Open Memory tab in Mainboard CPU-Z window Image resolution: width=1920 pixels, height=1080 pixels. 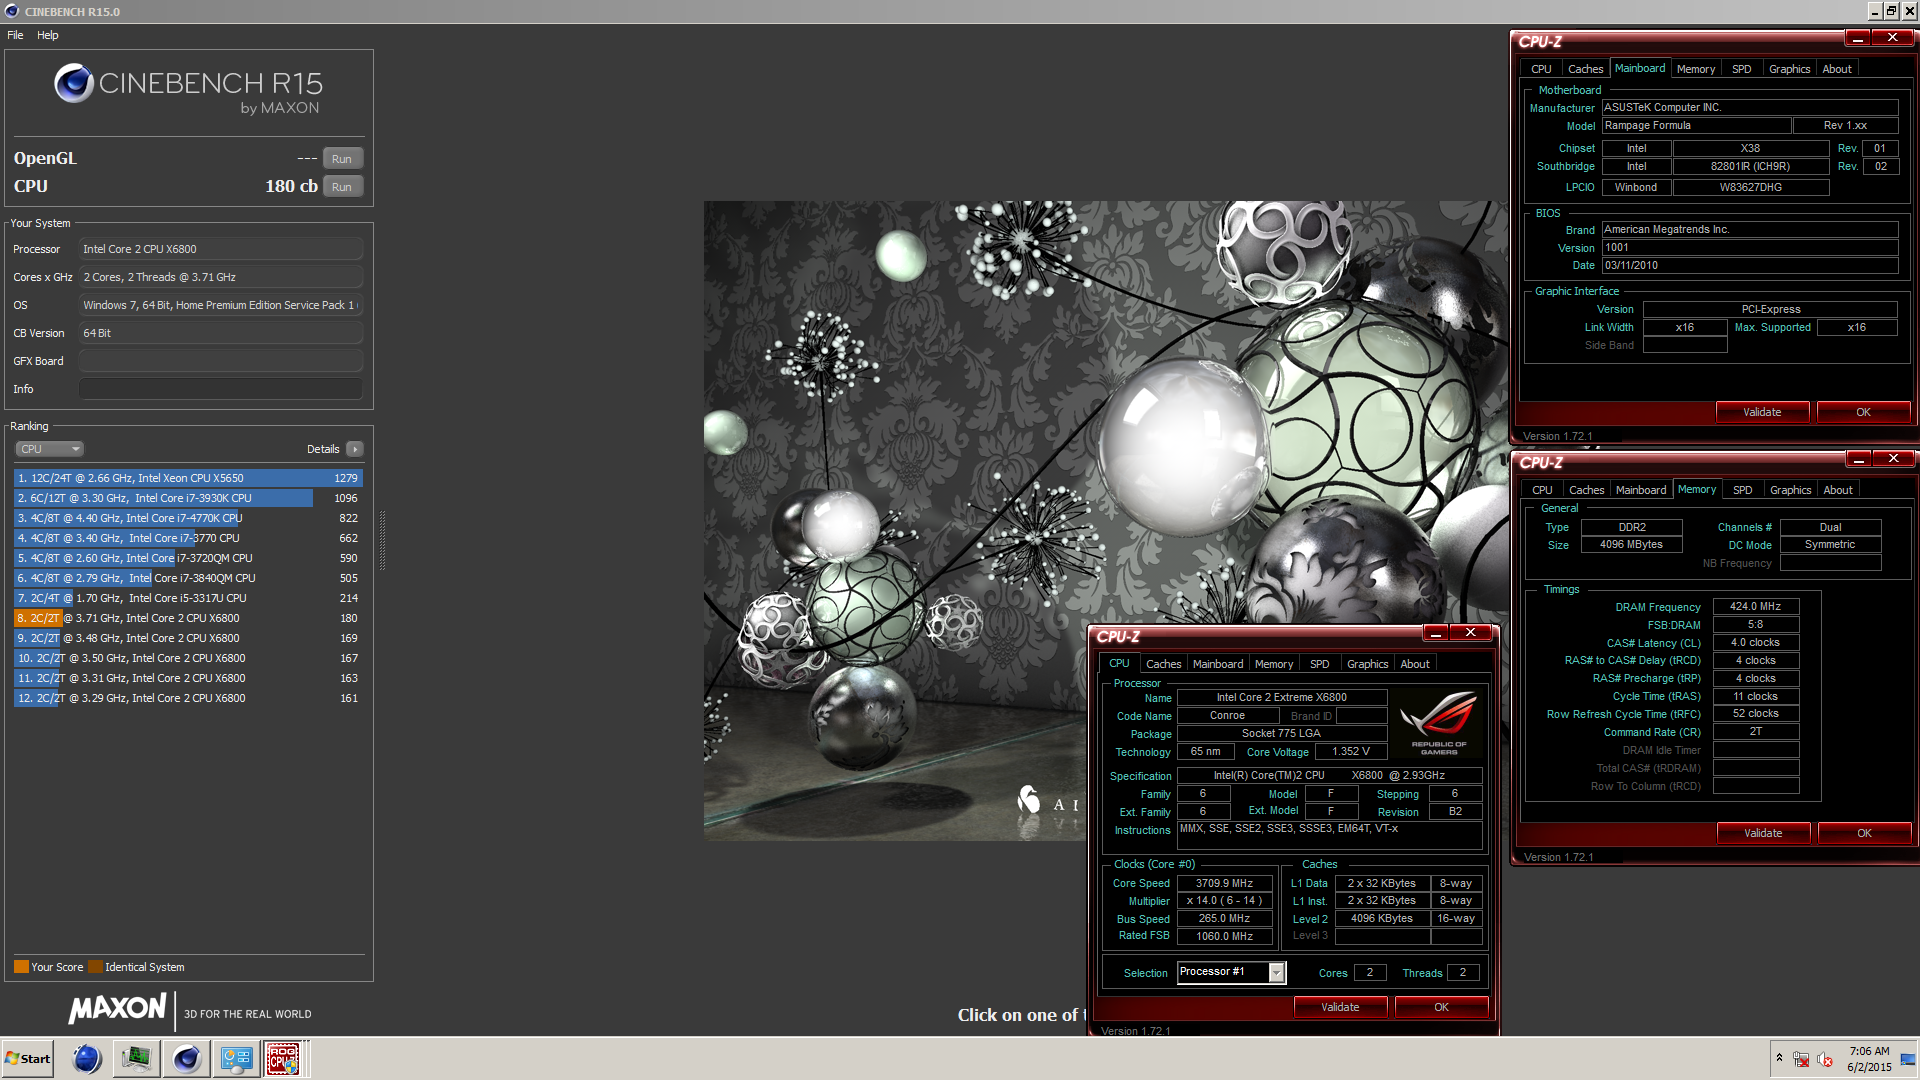click(1696, 69)
